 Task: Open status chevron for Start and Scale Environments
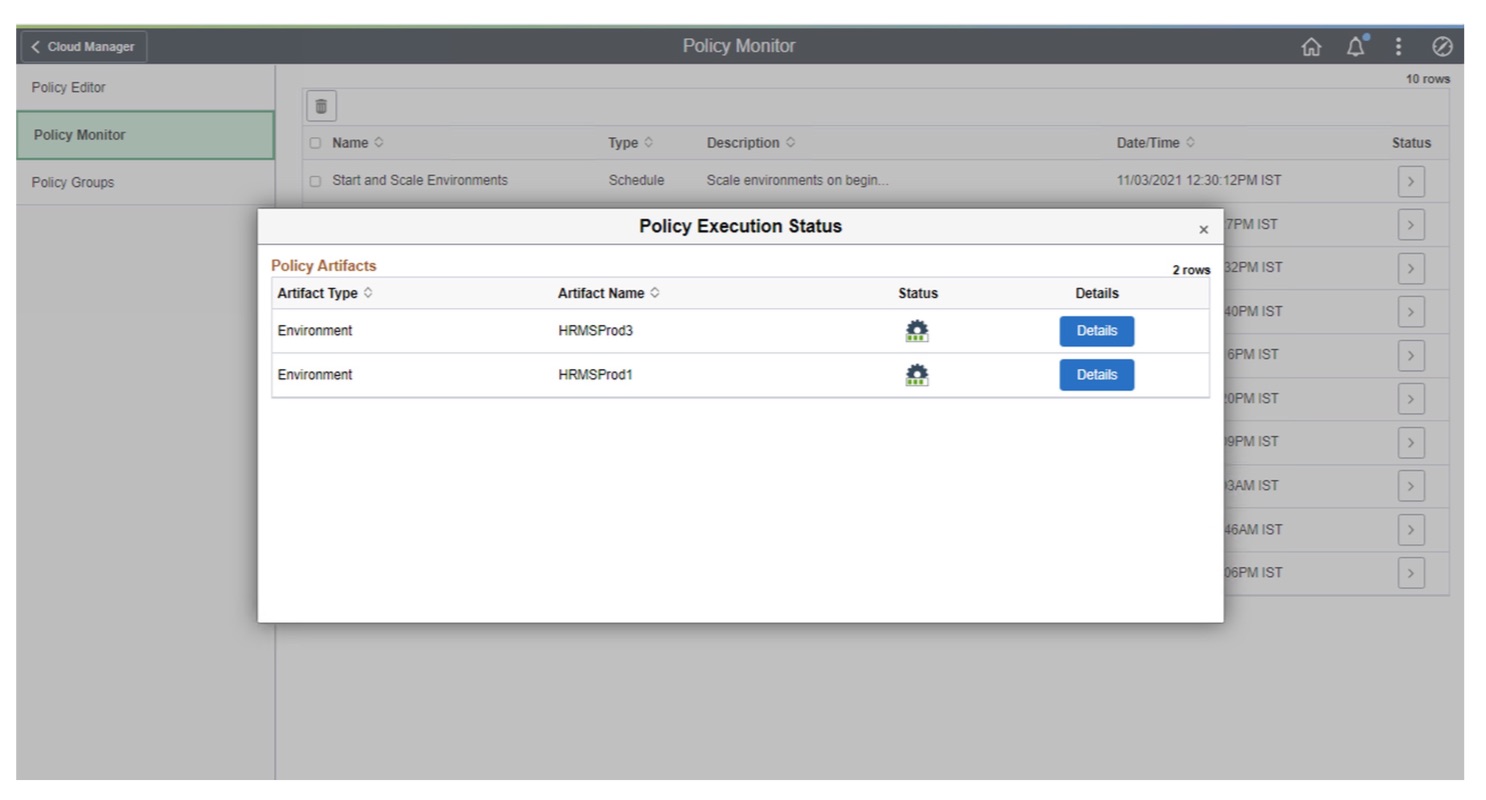click(x=1411, y=181)
